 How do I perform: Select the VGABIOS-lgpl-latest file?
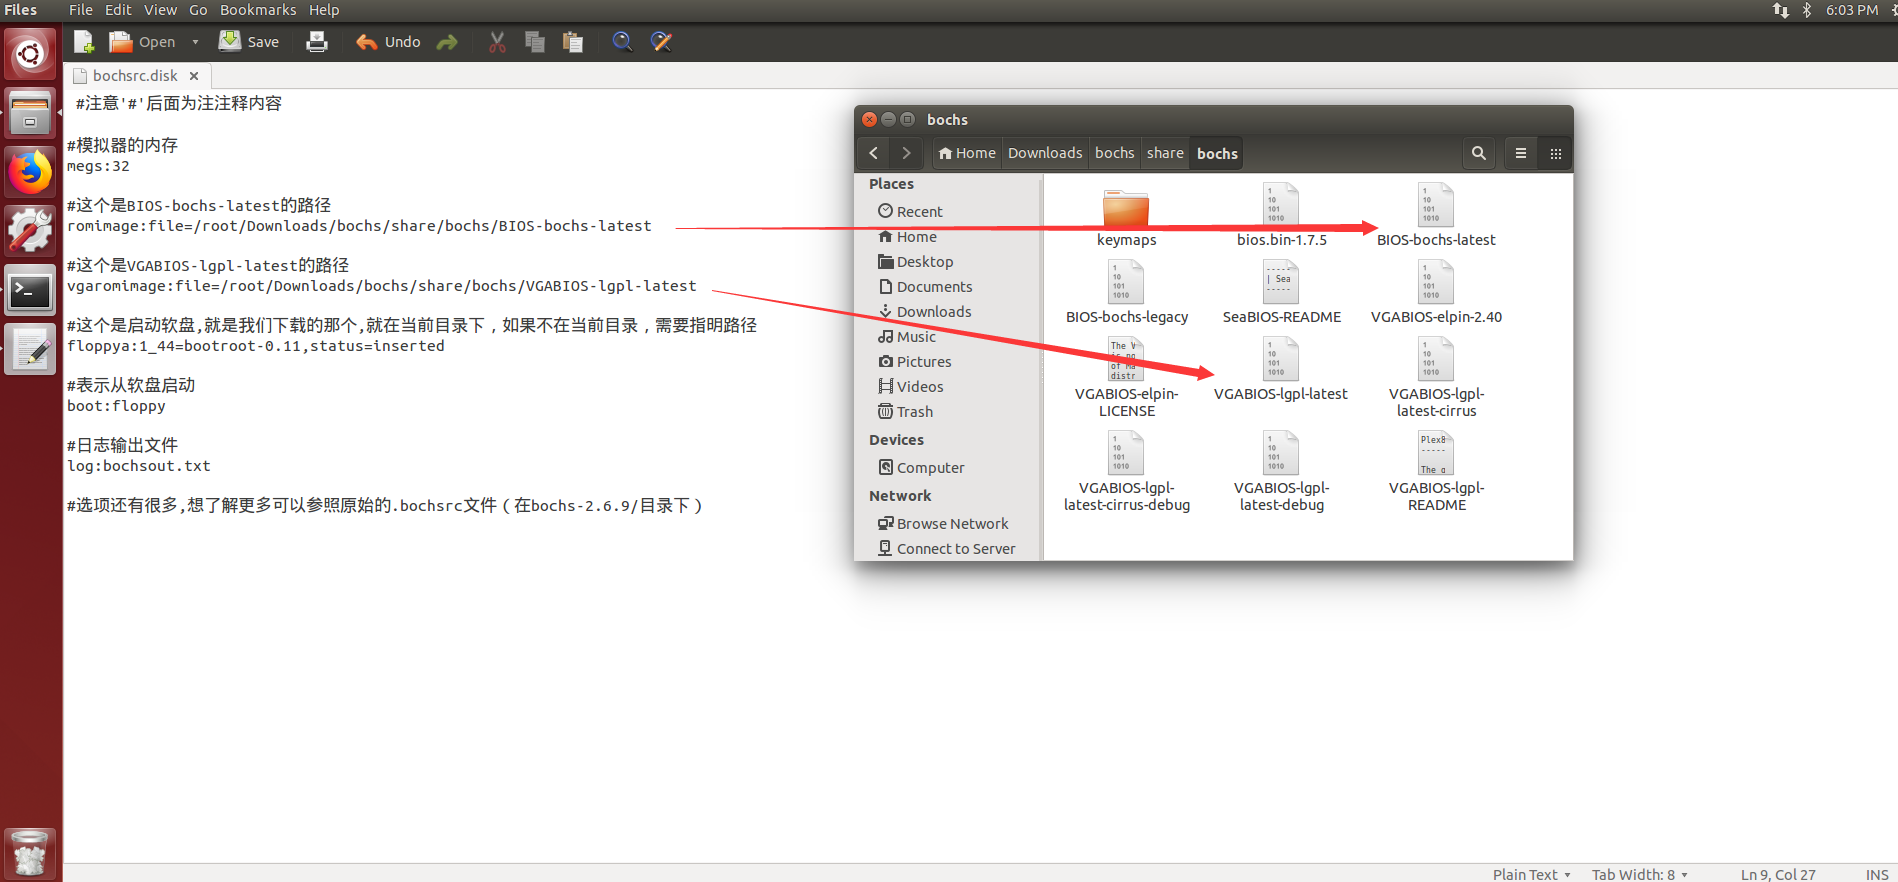pyautogui.click(x=1281, y=370)
